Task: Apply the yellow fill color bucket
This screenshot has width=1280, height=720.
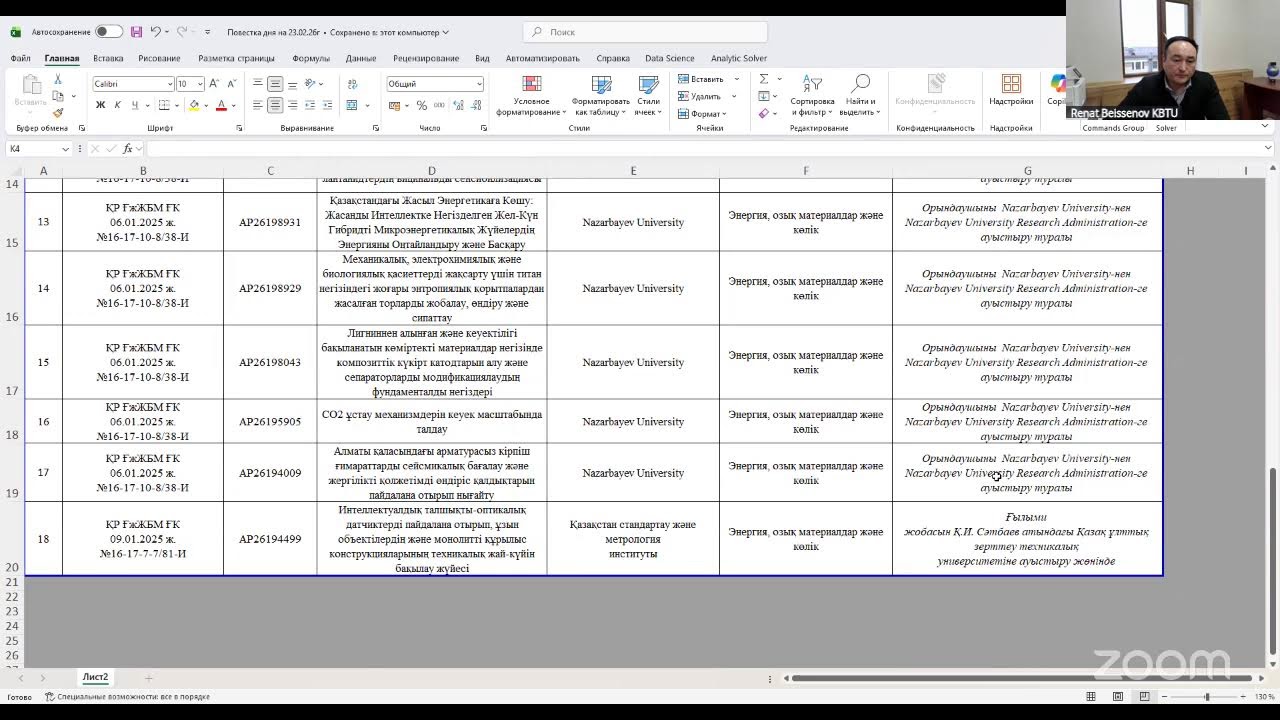Action: click(x=194, y=105)
